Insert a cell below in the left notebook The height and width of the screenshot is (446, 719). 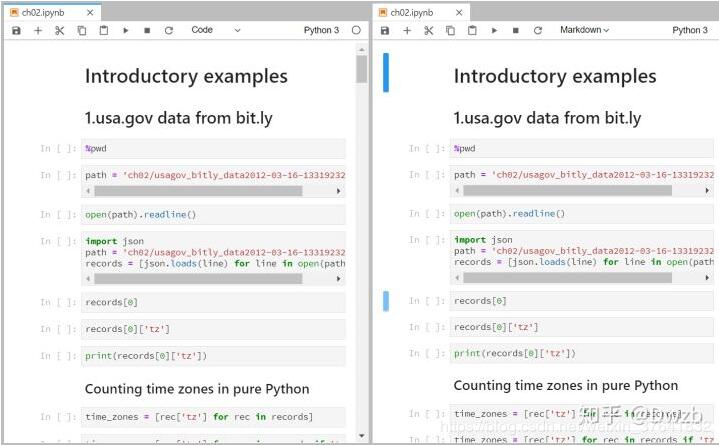(x=38, y=31)
